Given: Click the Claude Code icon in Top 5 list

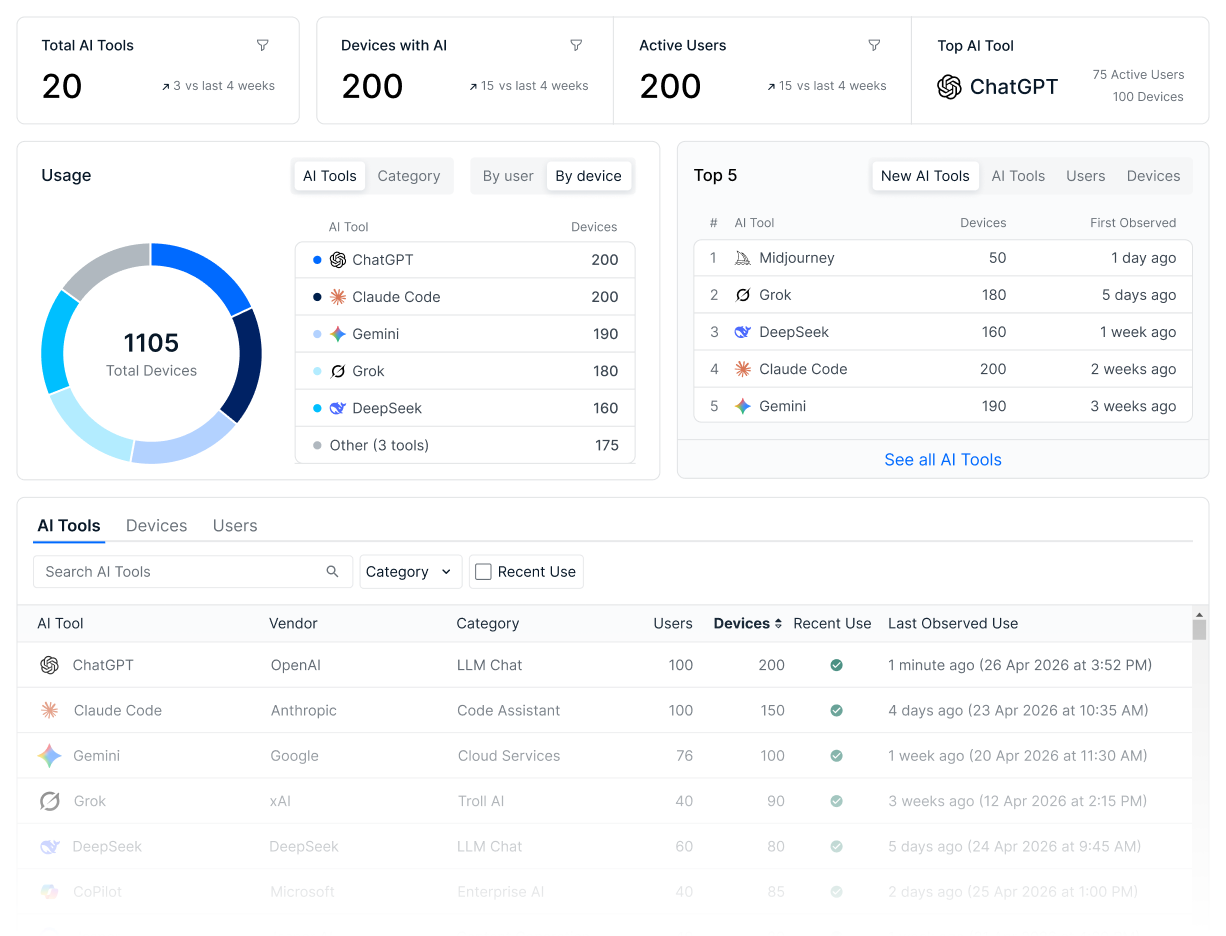Looking at the screenshot, I should (x=743, y=369).
